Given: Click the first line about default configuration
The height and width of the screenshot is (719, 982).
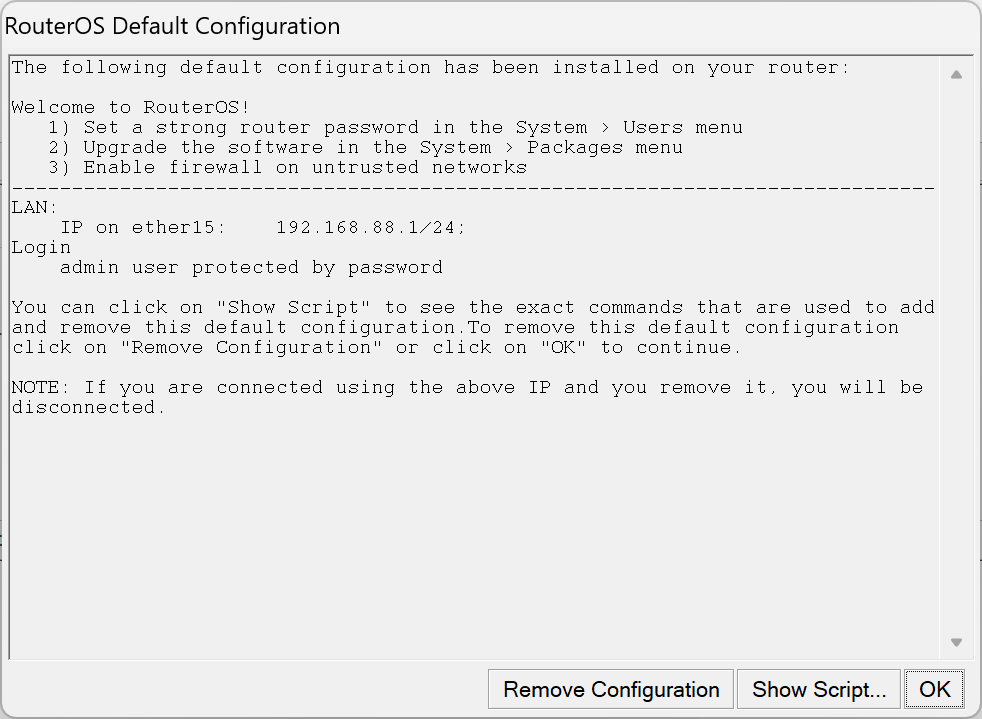Looking at the screenshot, I should click(x=430, y=68).
